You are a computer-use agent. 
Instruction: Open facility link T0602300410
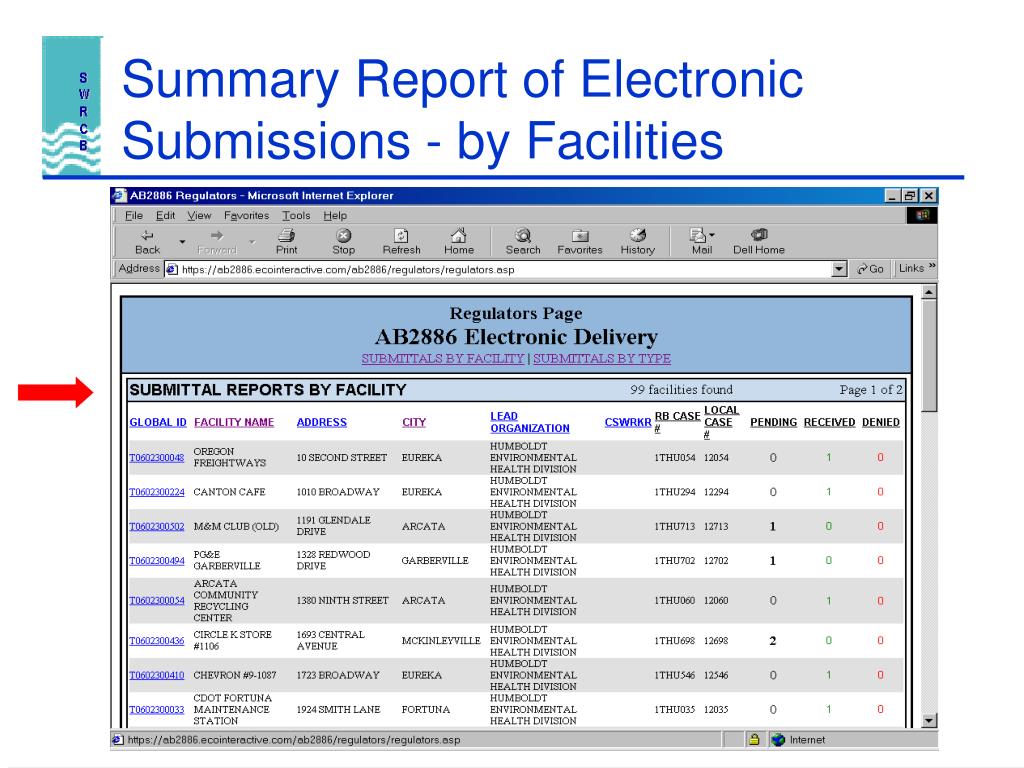tap(157, 675)
